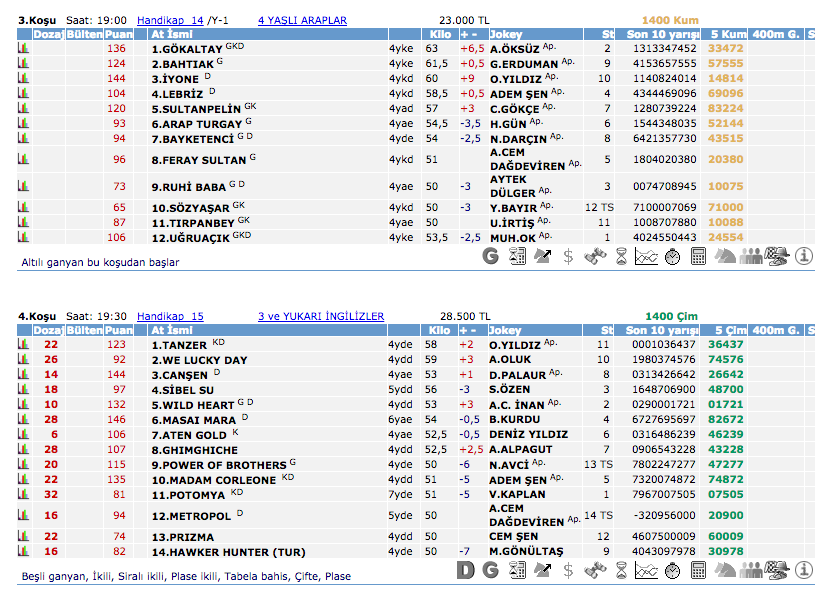Open the line graph icon under race 4
834x603 pixels.
pyautogui.click(x=646, y=571)
